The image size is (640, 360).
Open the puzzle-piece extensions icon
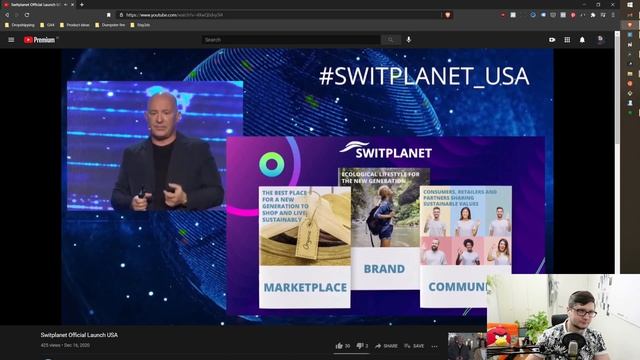593,15
